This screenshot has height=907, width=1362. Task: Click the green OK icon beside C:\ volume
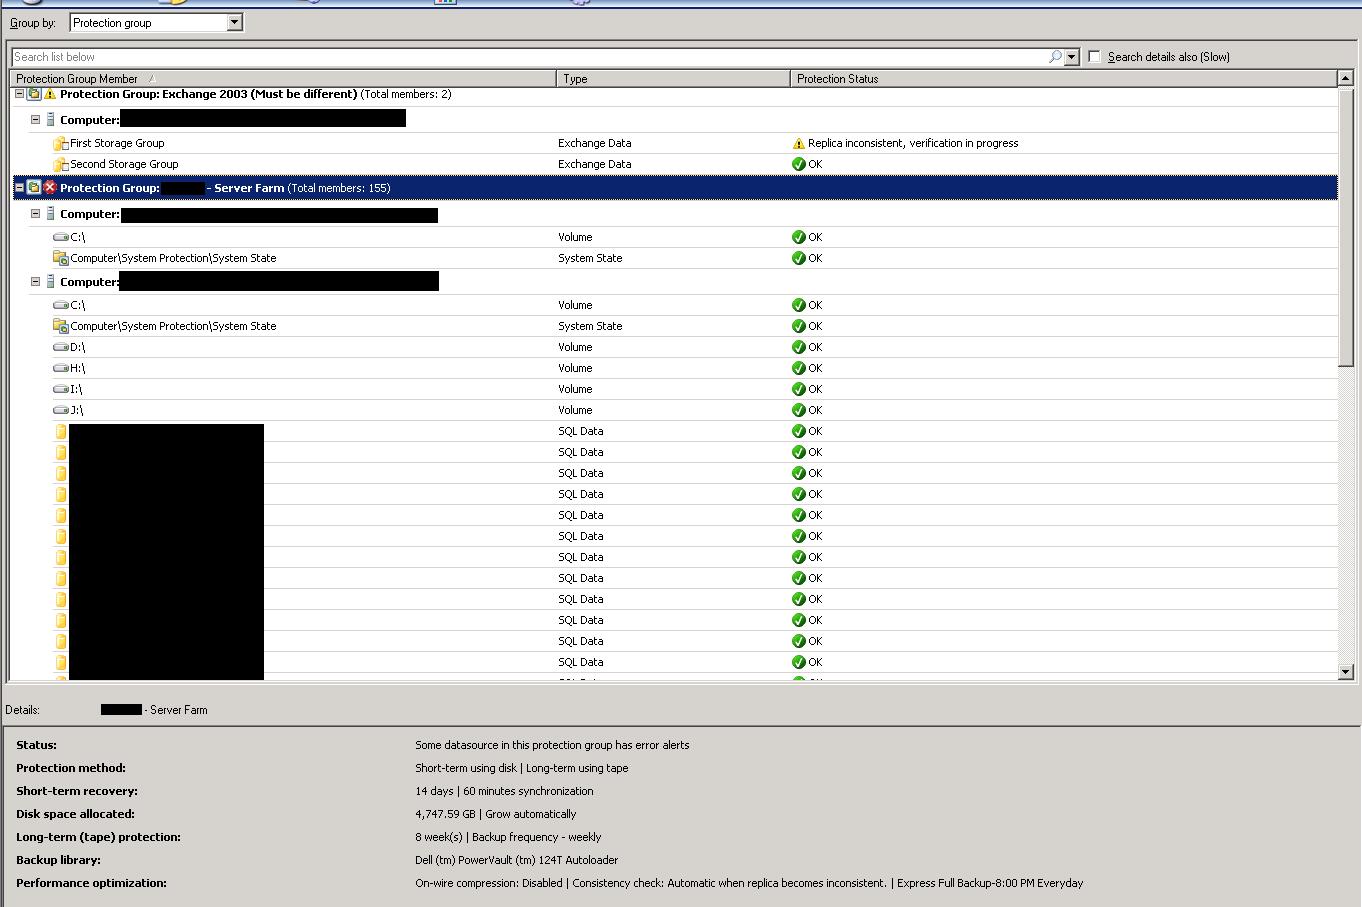click(799, 237)
